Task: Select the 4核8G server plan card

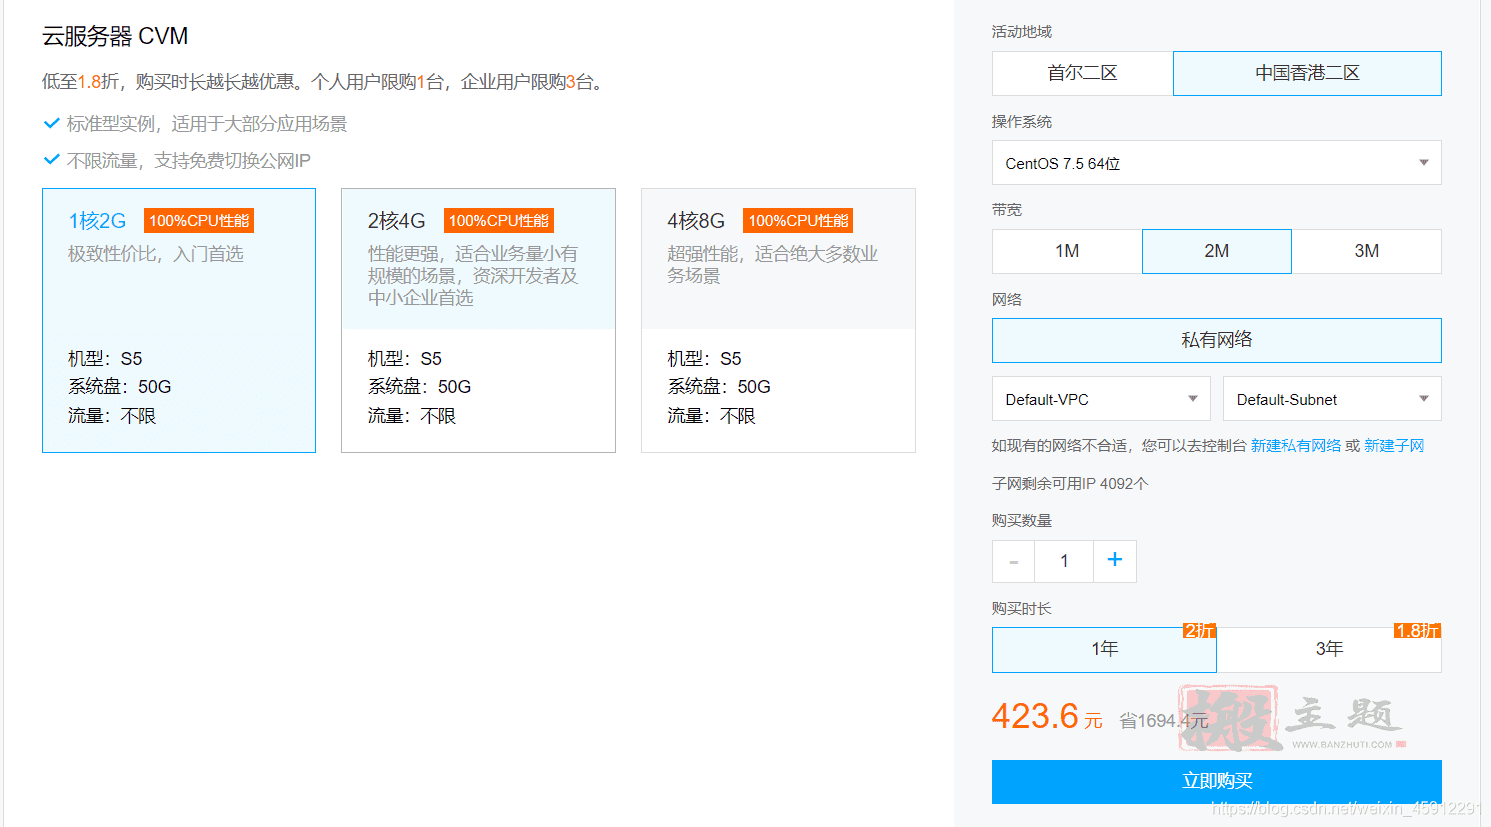Action: click(x=778, y=320)
